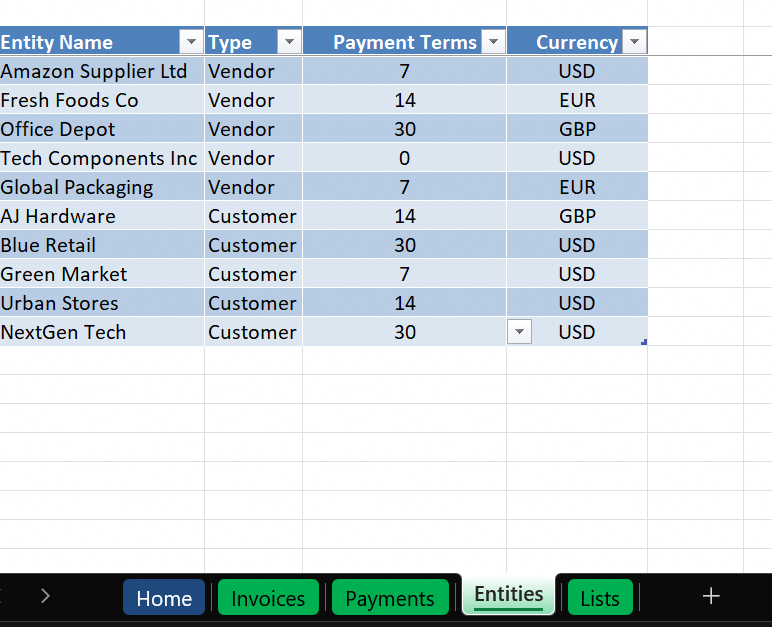The width and height of the screenshot is (772, 627).
Task: Open the data validation dropdown beside NextGen Tech's USD
Action: [x=519, y=332]
